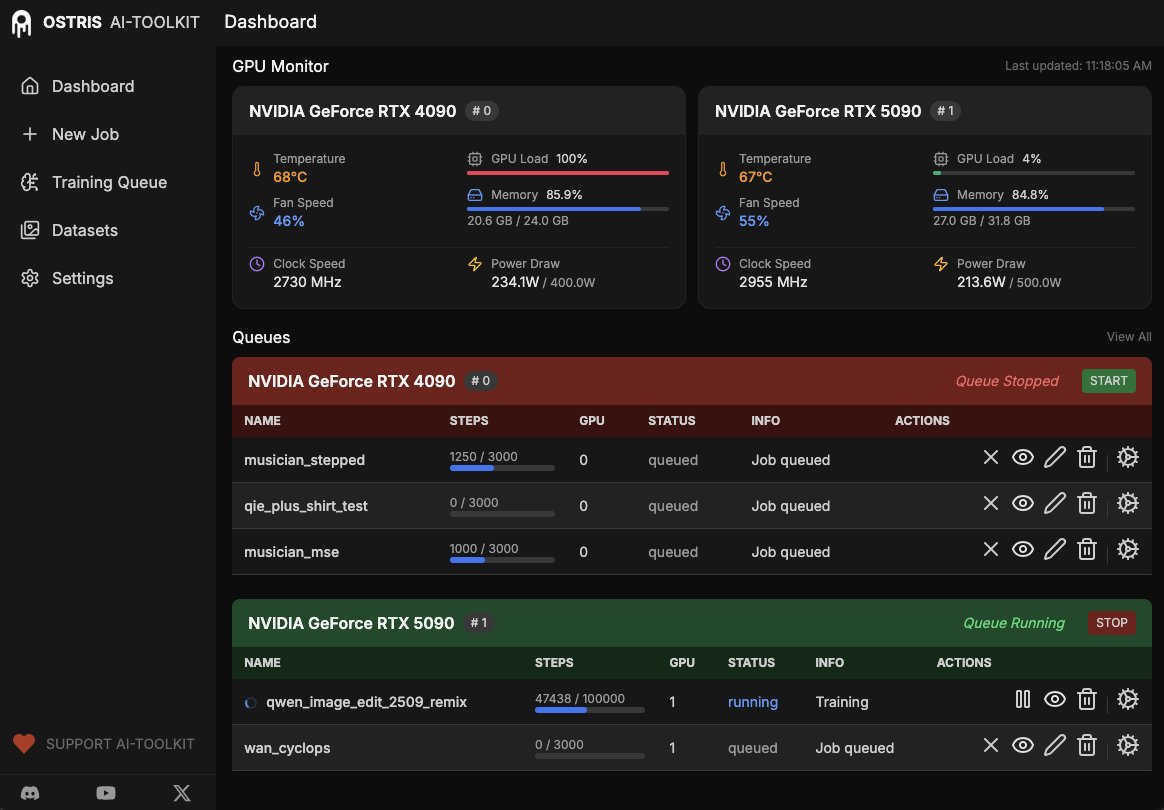Screen dimensions: 1164x810
Task: Open the YouTube icon in footer
Action: [x=105, y=792]
